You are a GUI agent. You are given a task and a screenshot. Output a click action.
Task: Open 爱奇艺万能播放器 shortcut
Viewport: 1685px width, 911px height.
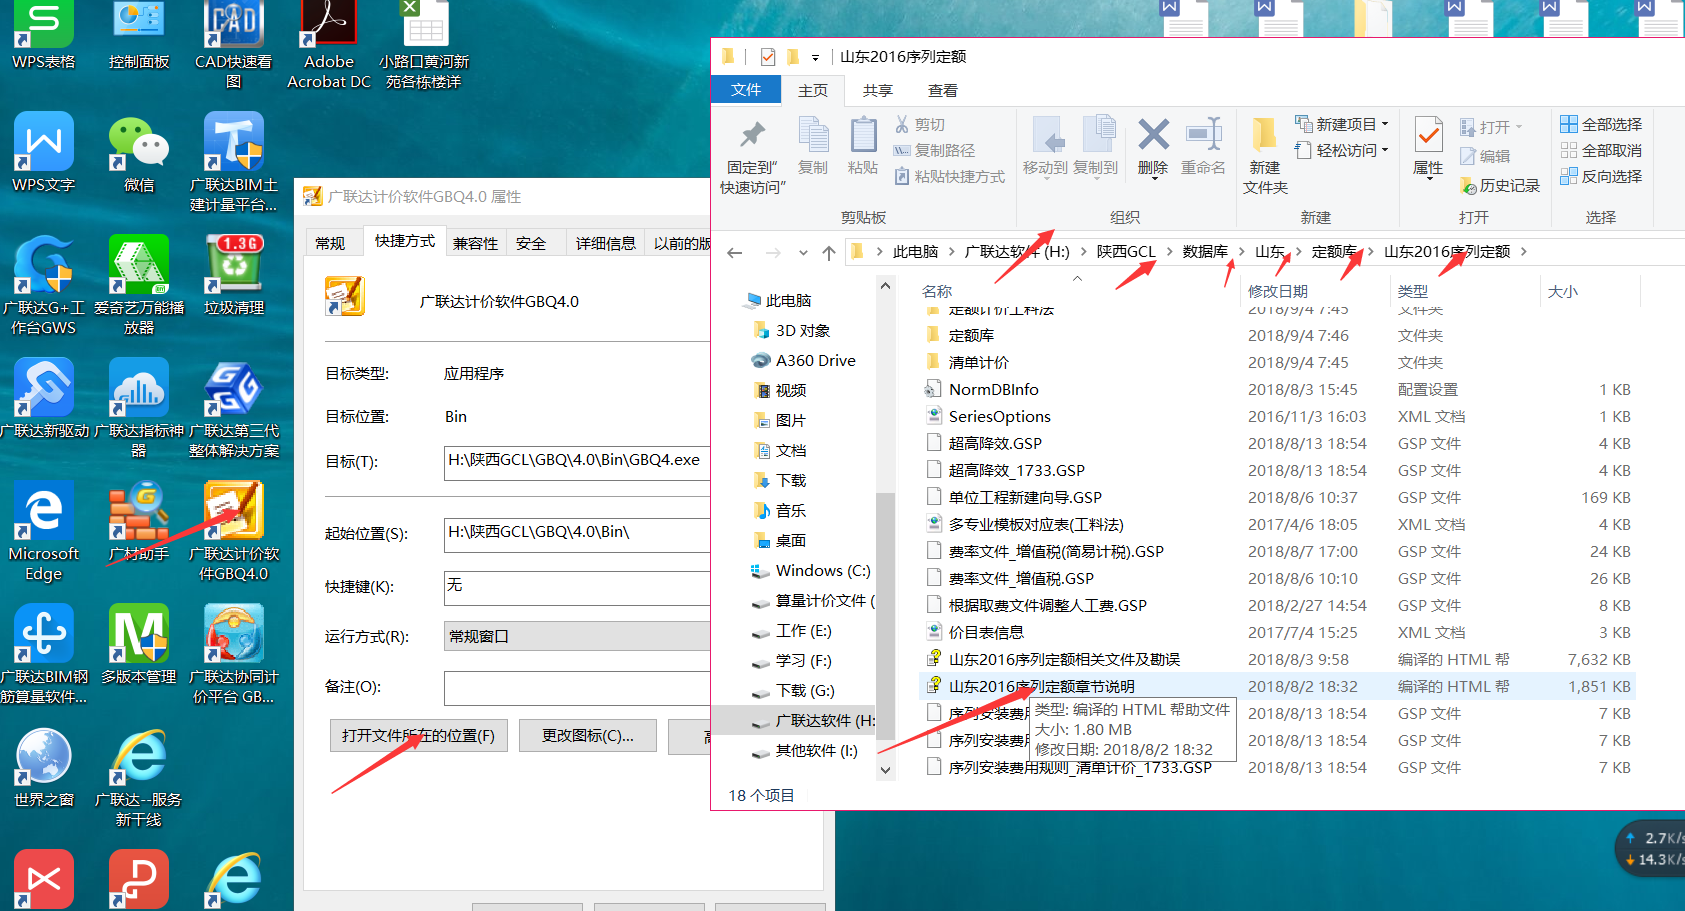[138, 285]
